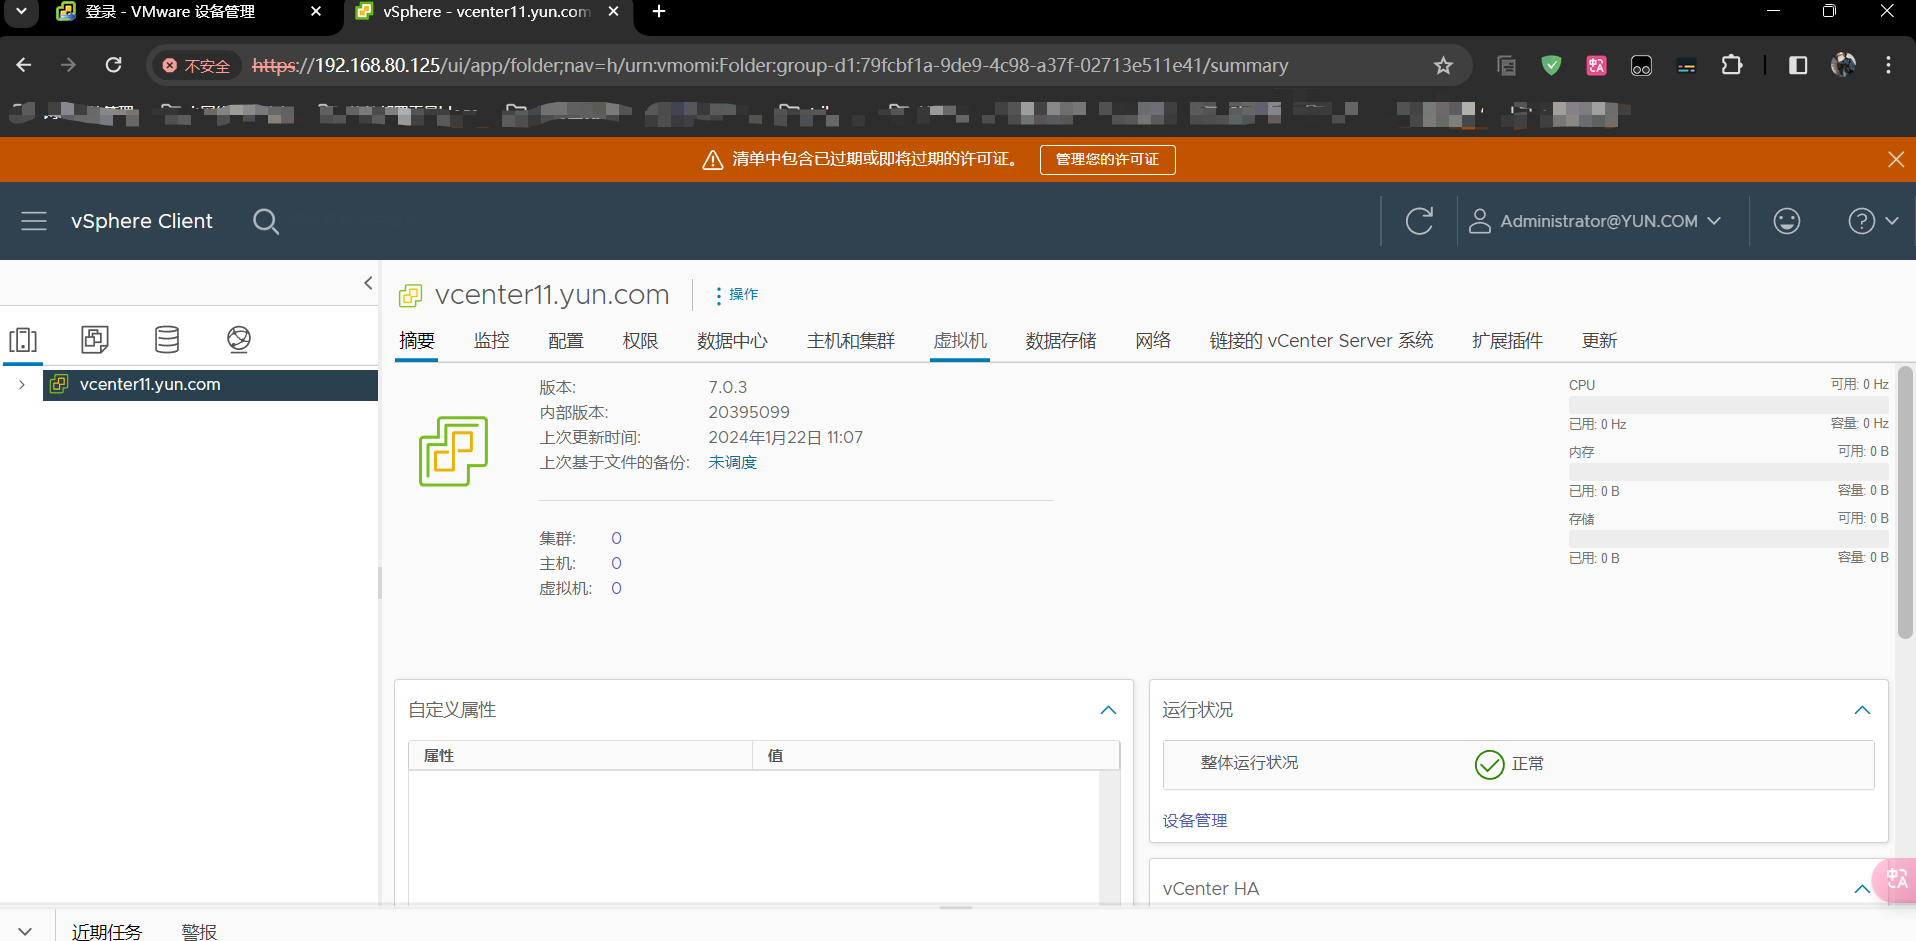The height and width of the screenshot is (941, 1916).
Task: Click the large vCenter icon in the summary
Action: 453,451
